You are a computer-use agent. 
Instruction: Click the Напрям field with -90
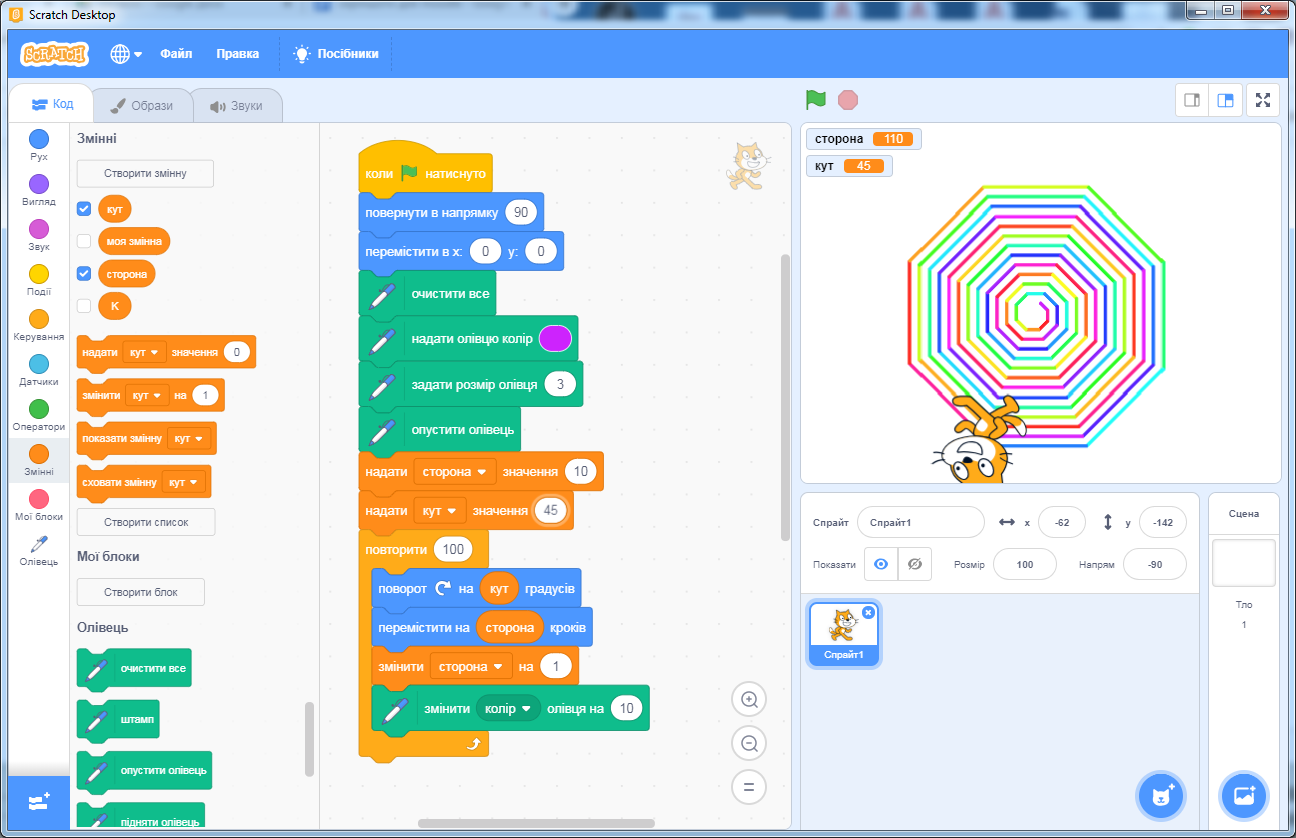point(1155,564)
